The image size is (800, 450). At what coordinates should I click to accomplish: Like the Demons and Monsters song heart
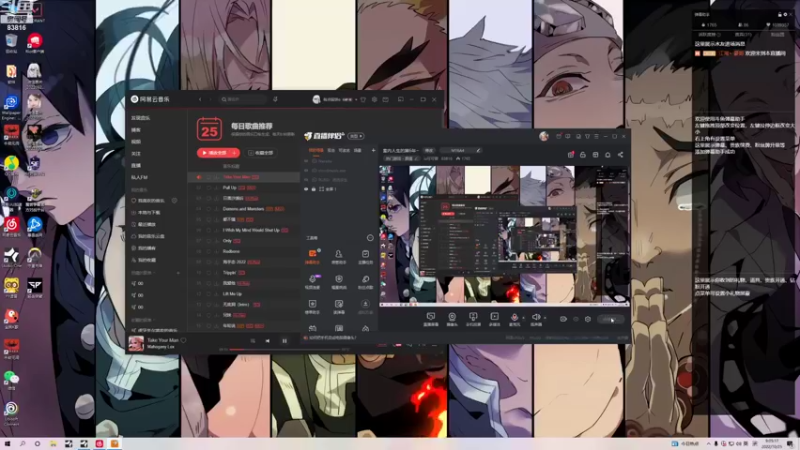208,209
